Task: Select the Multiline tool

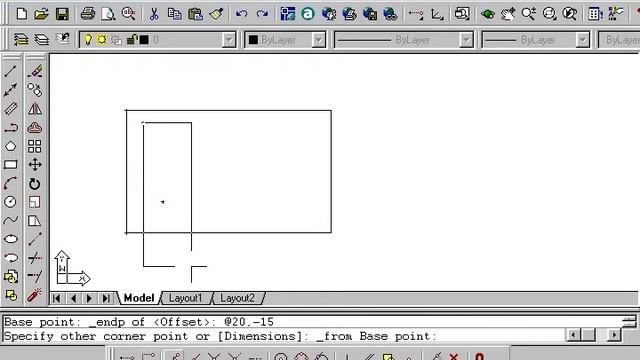Action: click(x=11, y=109)
